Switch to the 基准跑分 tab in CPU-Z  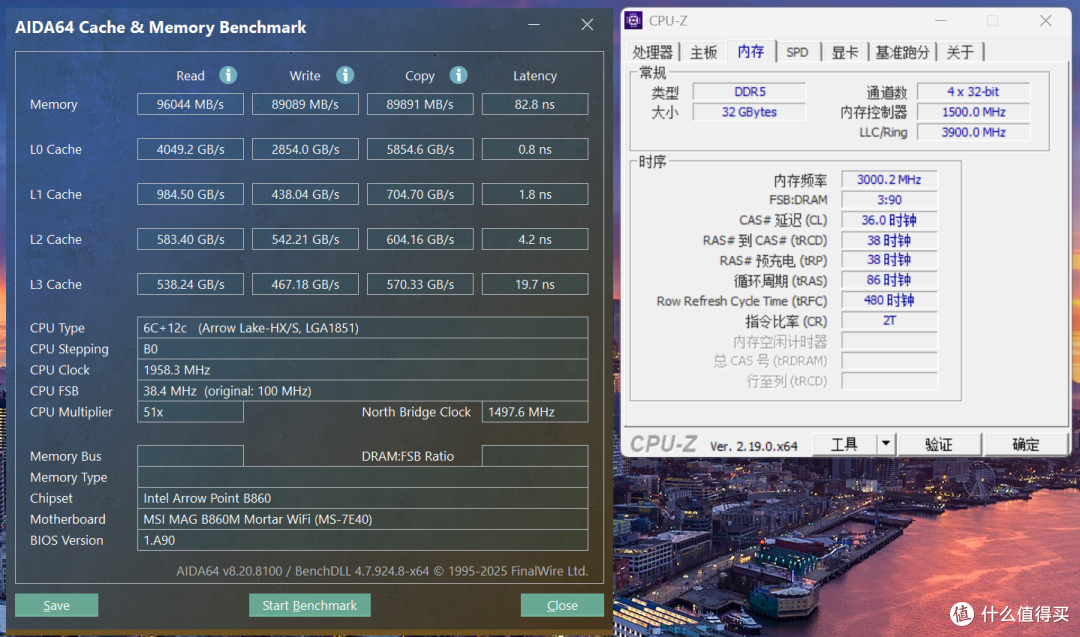pyautogui.click(x=902, y=52)
